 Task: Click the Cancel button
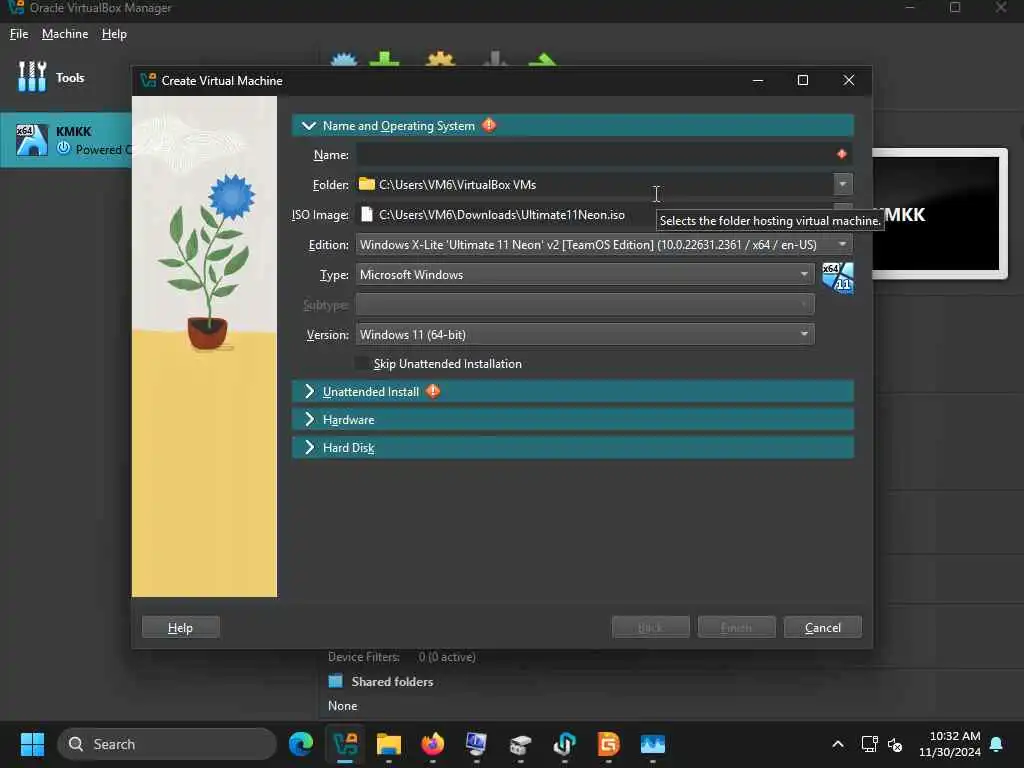[x=822, y=628]
